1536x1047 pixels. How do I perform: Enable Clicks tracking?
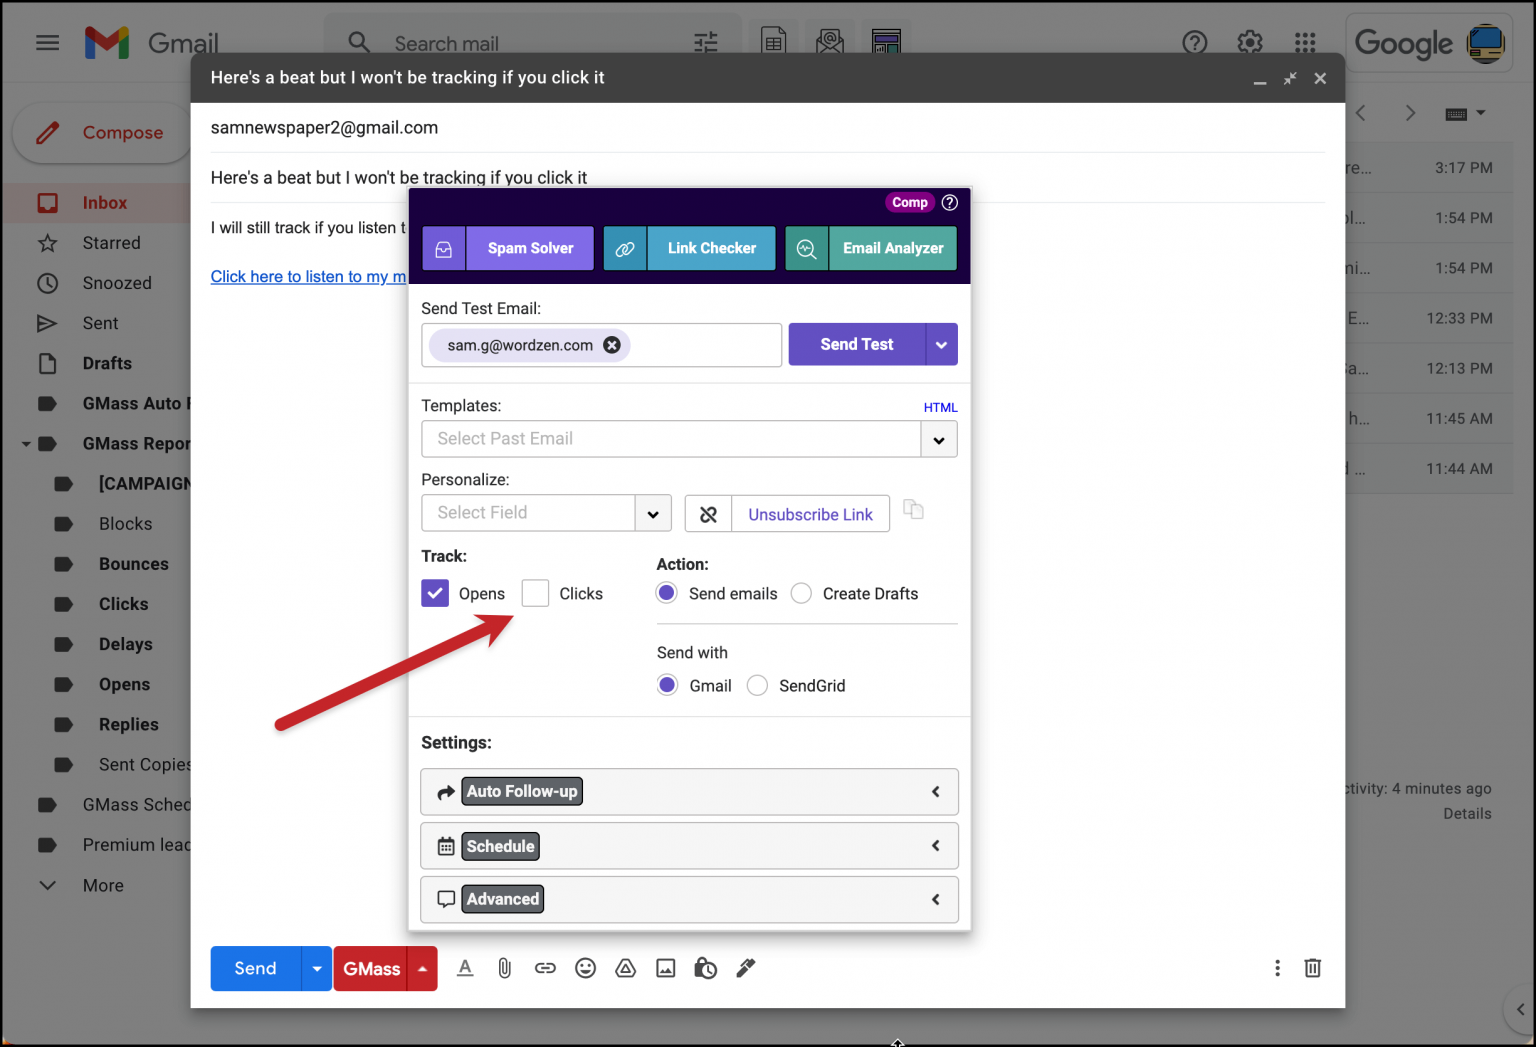tap(535, 593)
